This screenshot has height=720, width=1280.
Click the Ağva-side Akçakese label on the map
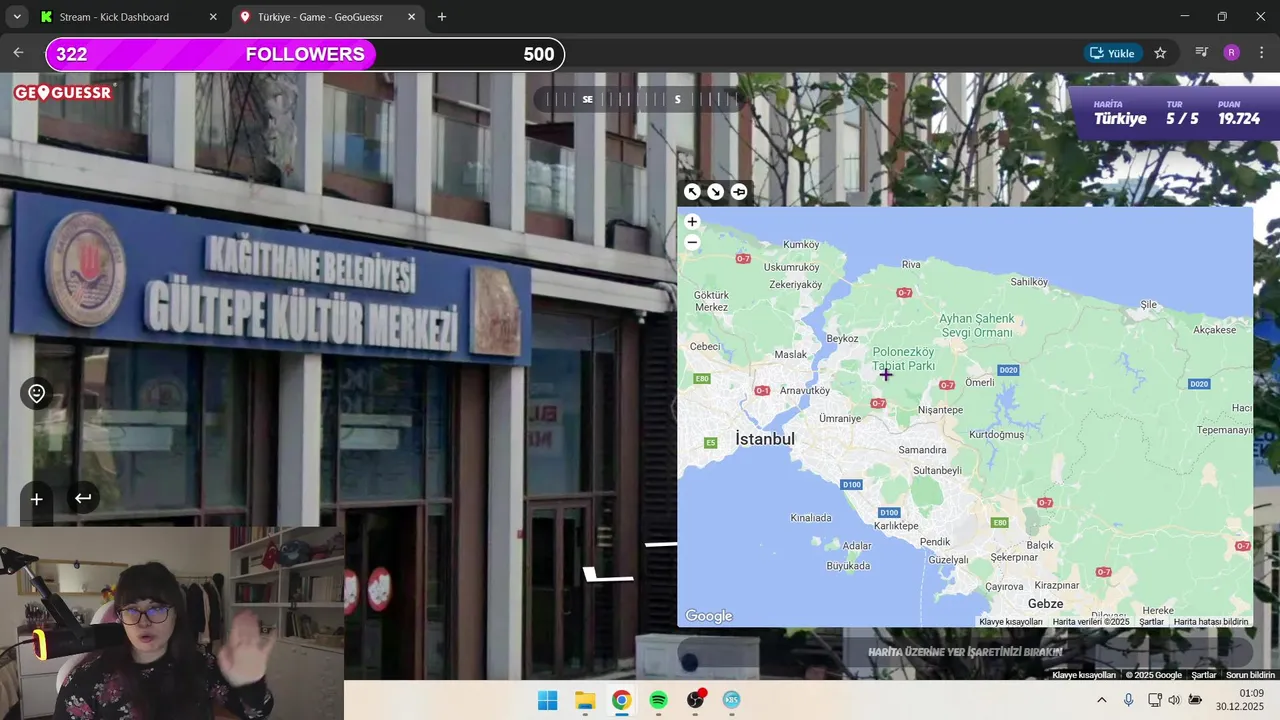click(1215, 330)
